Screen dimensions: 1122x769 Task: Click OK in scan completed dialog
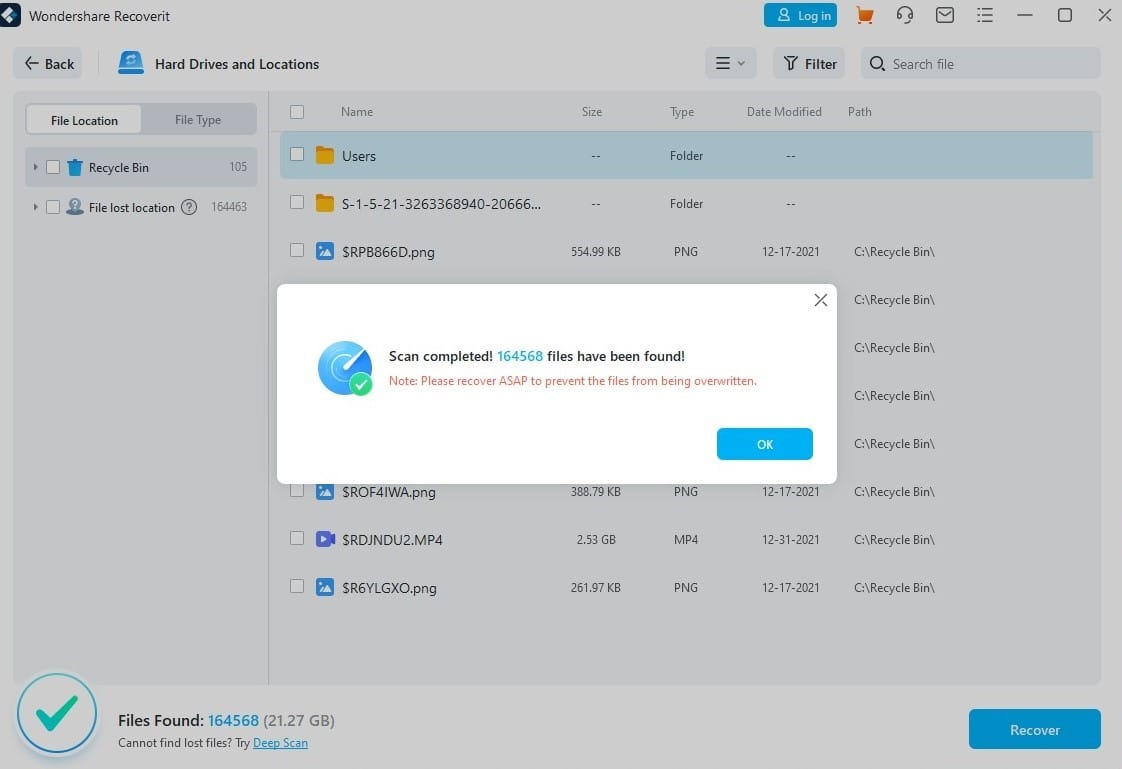click(x=764, y=444)
